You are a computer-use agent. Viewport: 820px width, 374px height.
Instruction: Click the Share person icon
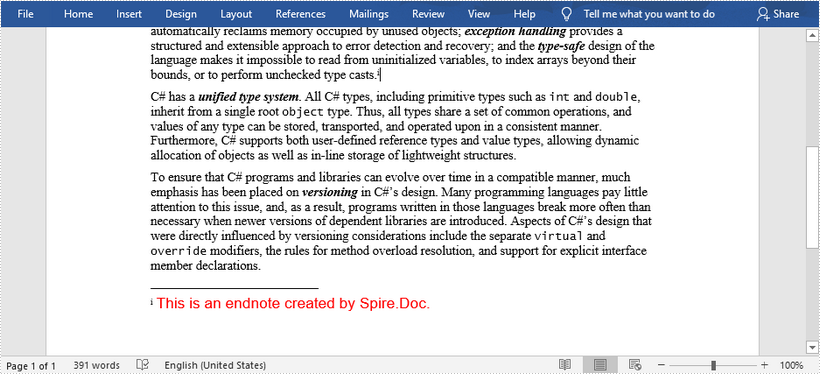(762, 14)
